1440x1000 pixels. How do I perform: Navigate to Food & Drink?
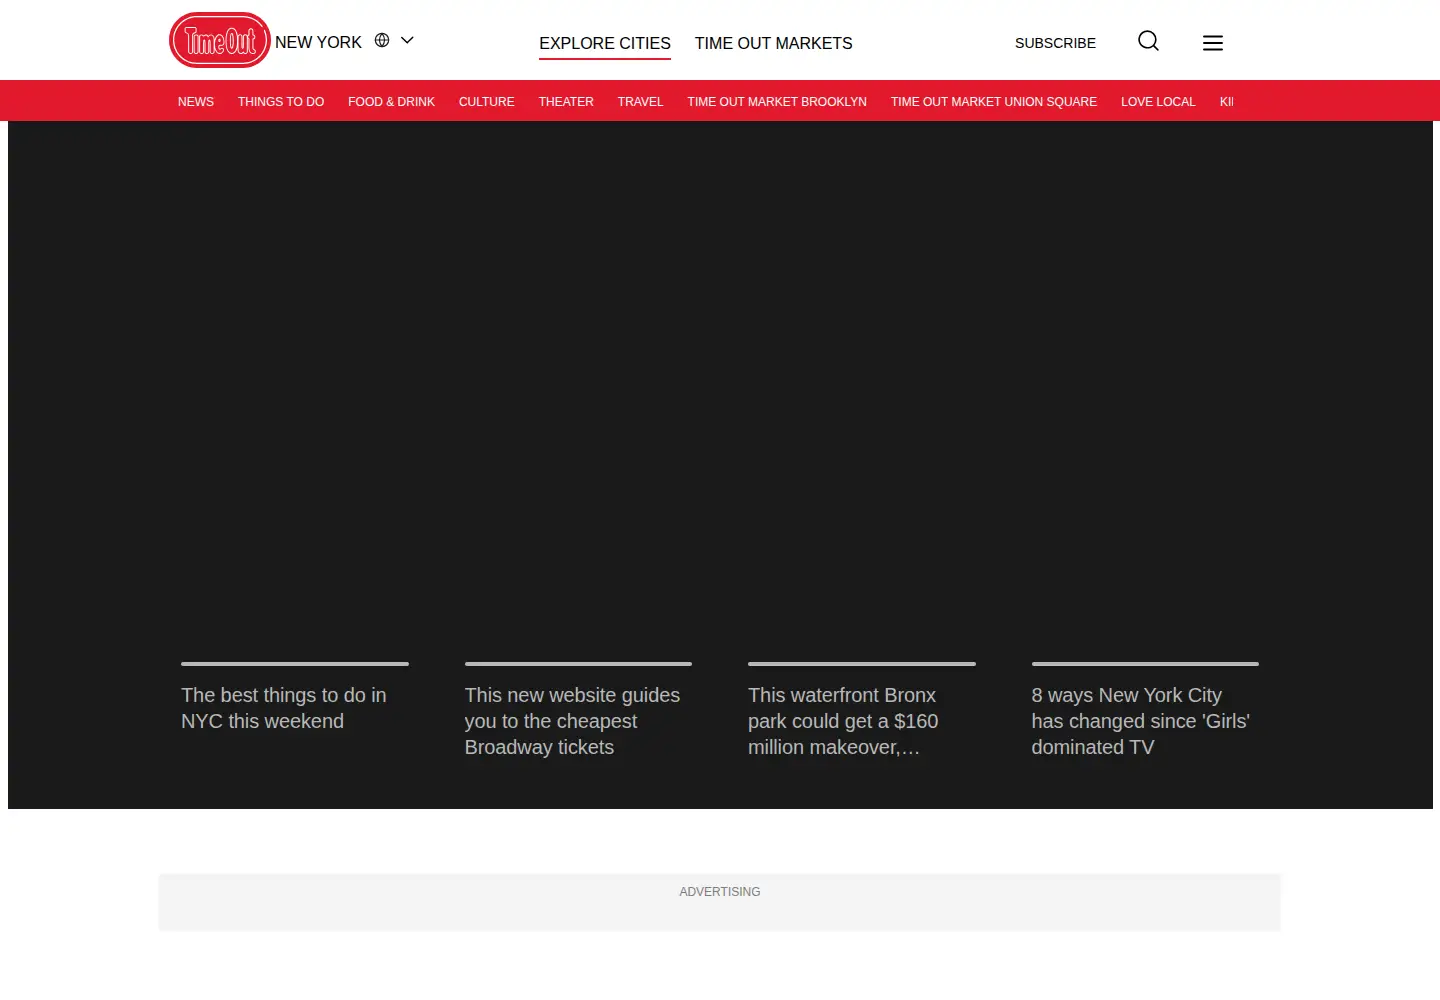391,102
